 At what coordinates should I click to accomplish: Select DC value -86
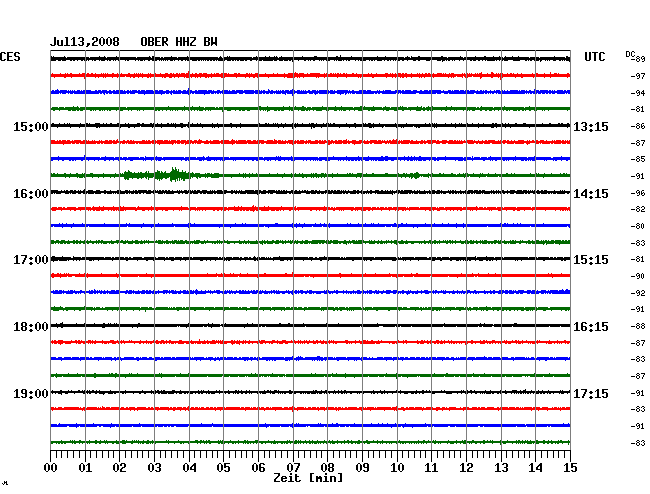coord(638,126)
